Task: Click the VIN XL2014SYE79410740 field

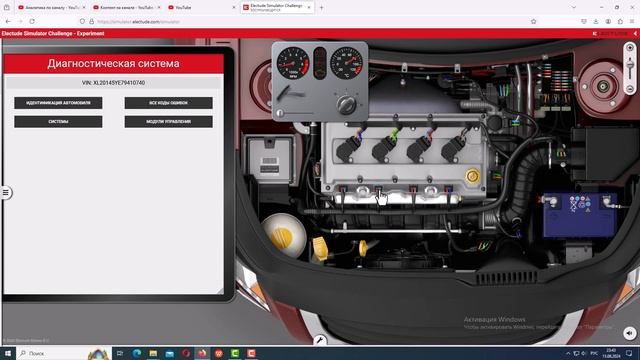Action: coord(113,83)
